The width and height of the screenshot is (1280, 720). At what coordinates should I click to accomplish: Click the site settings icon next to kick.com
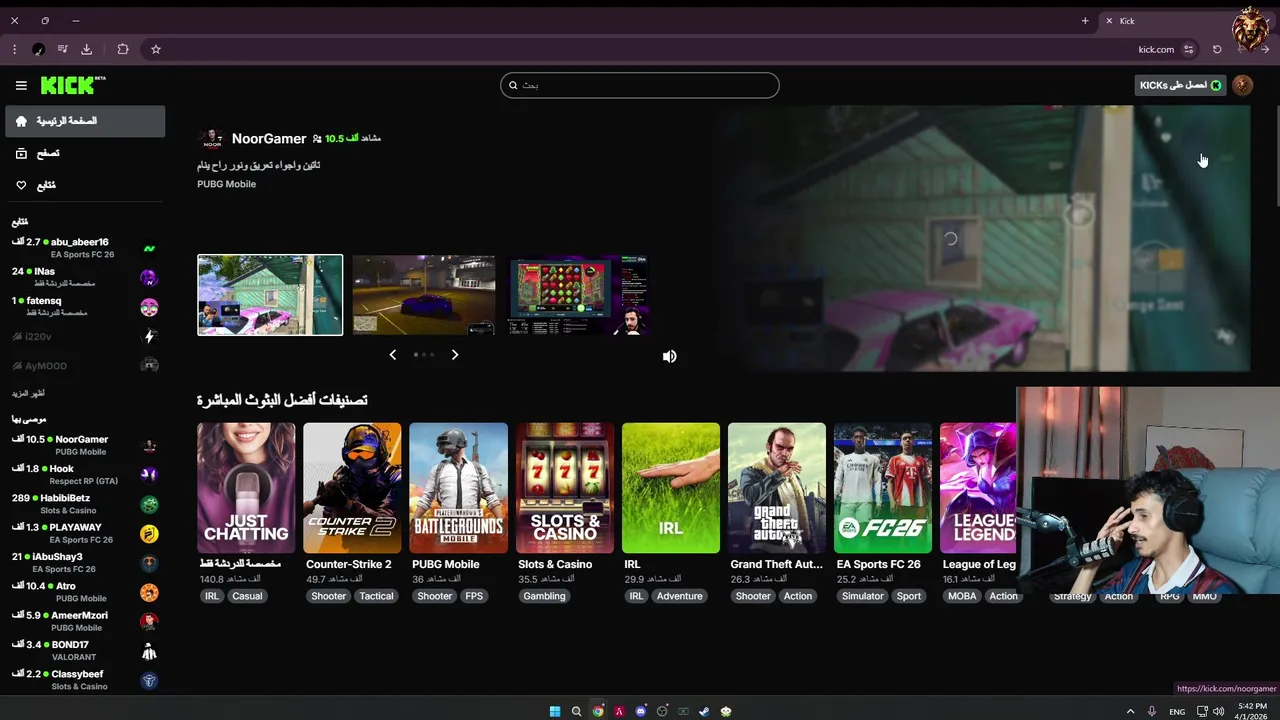[x=1188, y=49]
